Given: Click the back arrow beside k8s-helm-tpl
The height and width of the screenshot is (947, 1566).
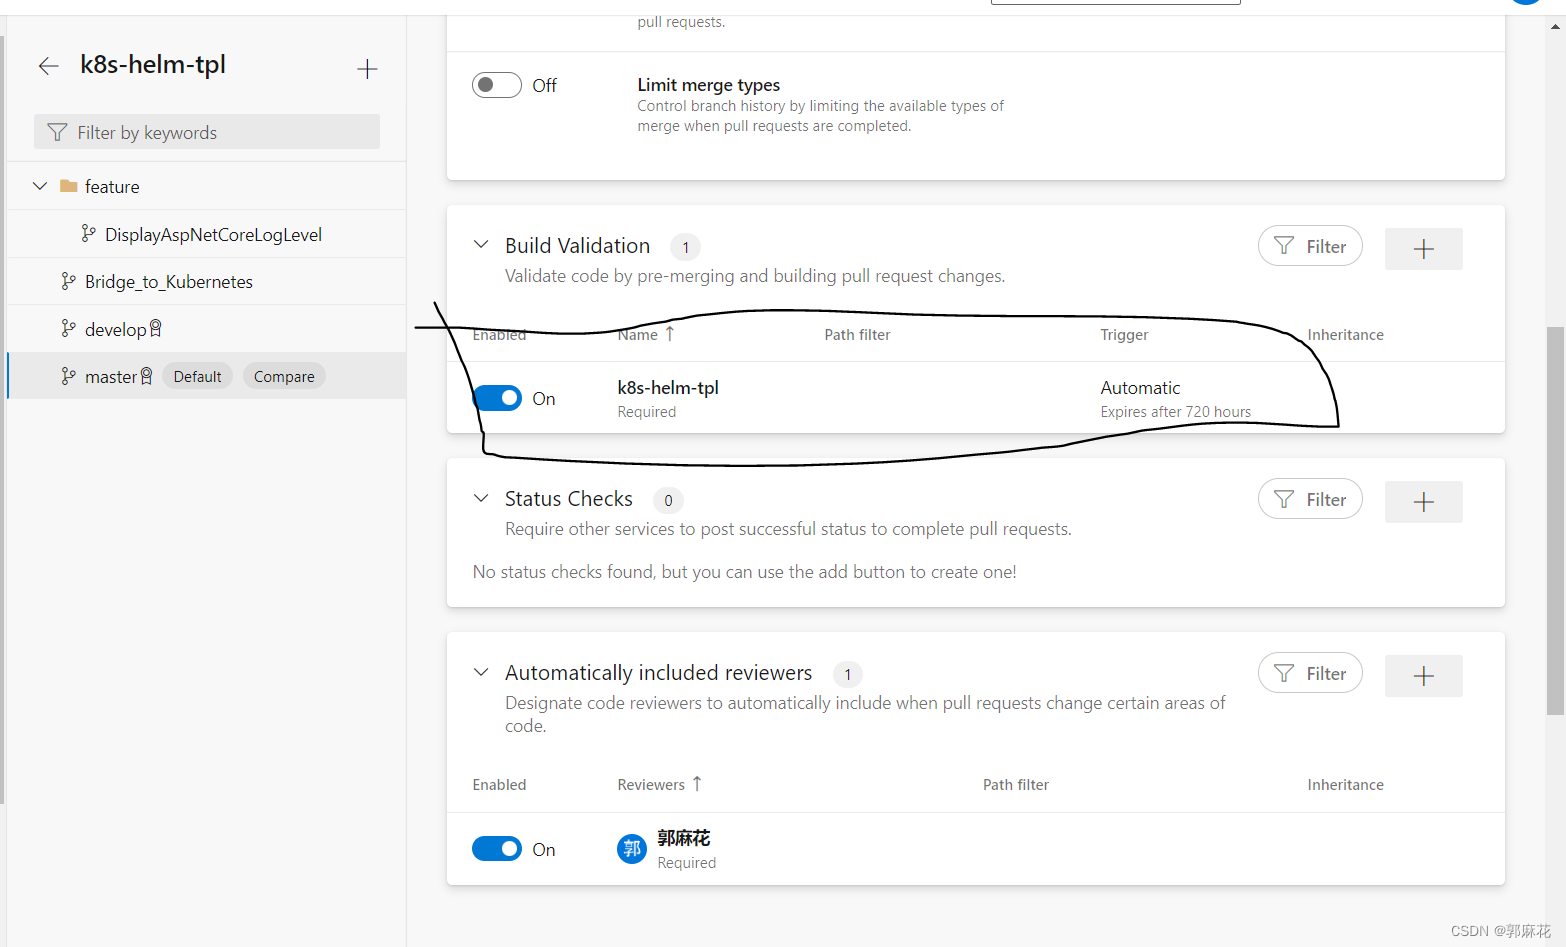Looking at the screenshot, I should (48, 65).
